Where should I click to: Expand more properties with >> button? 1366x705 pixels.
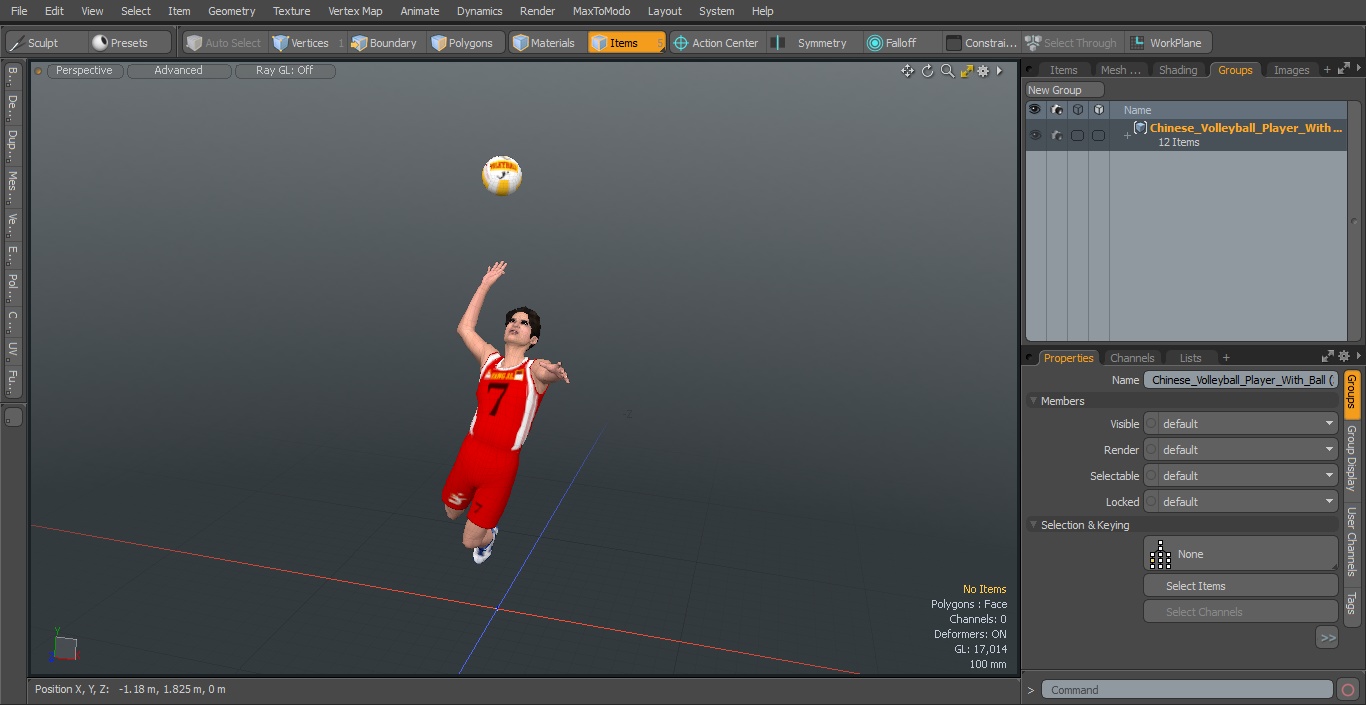[x=1327, y=637]
